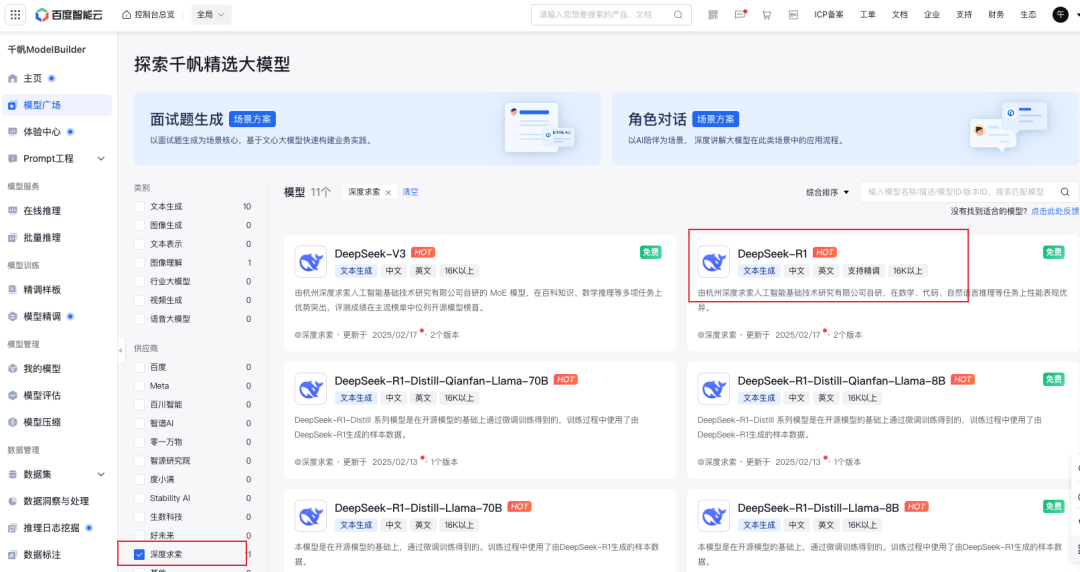1080x572 pixels.
Task: Click the 批量推理 sidebar icon
Action: pyautogui.click(x=12, y=238)
